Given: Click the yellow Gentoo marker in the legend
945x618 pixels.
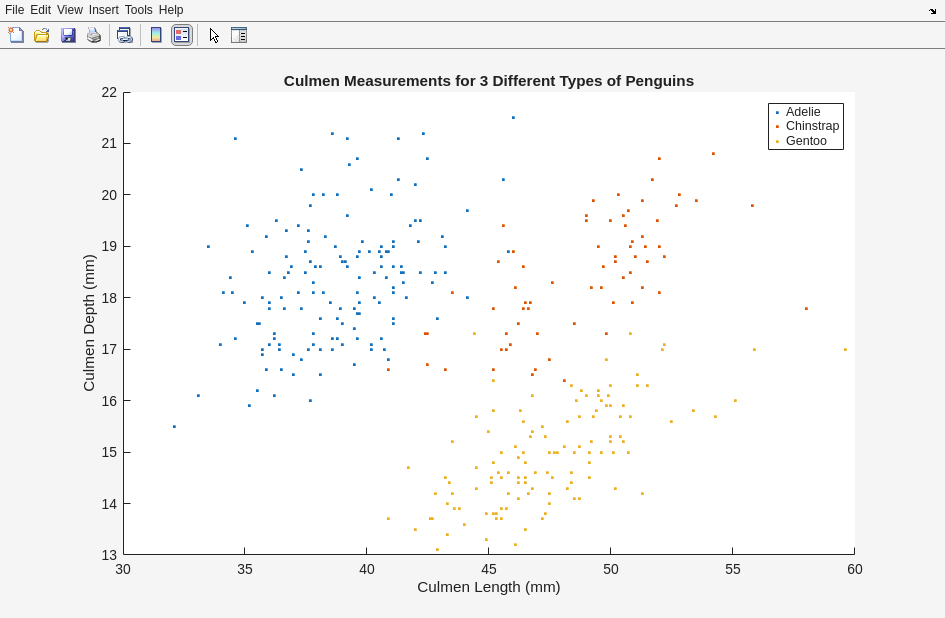Looking at the screenshot, I should (777, 141).
